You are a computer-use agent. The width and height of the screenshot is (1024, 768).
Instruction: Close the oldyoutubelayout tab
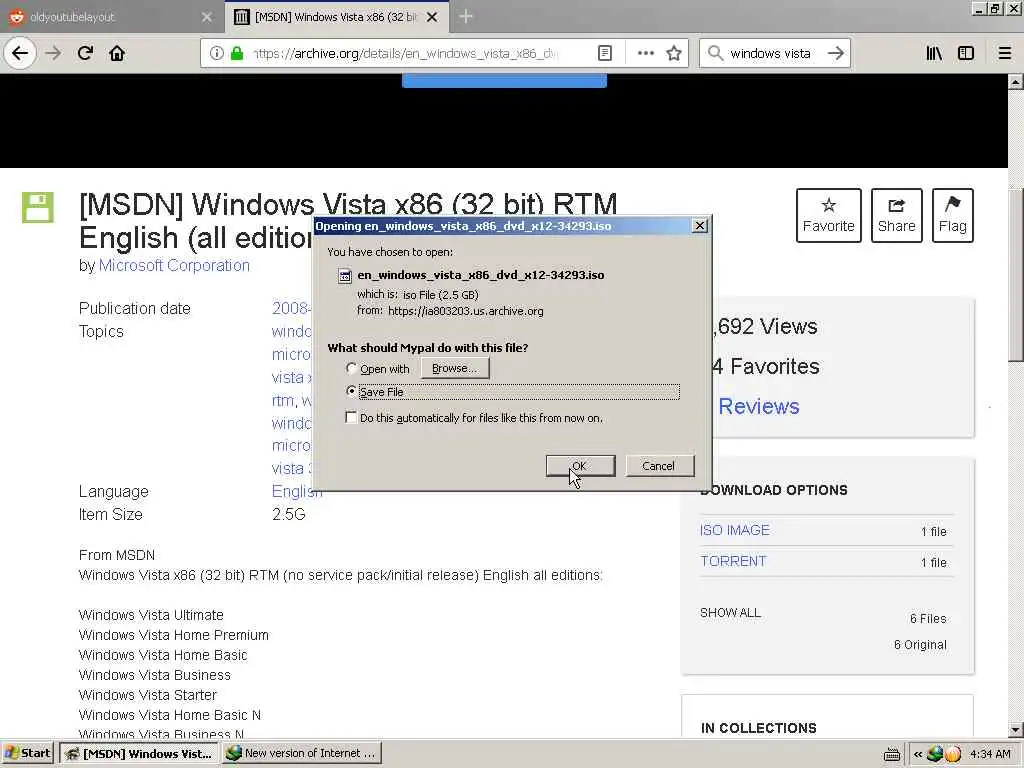coord(206,17)
